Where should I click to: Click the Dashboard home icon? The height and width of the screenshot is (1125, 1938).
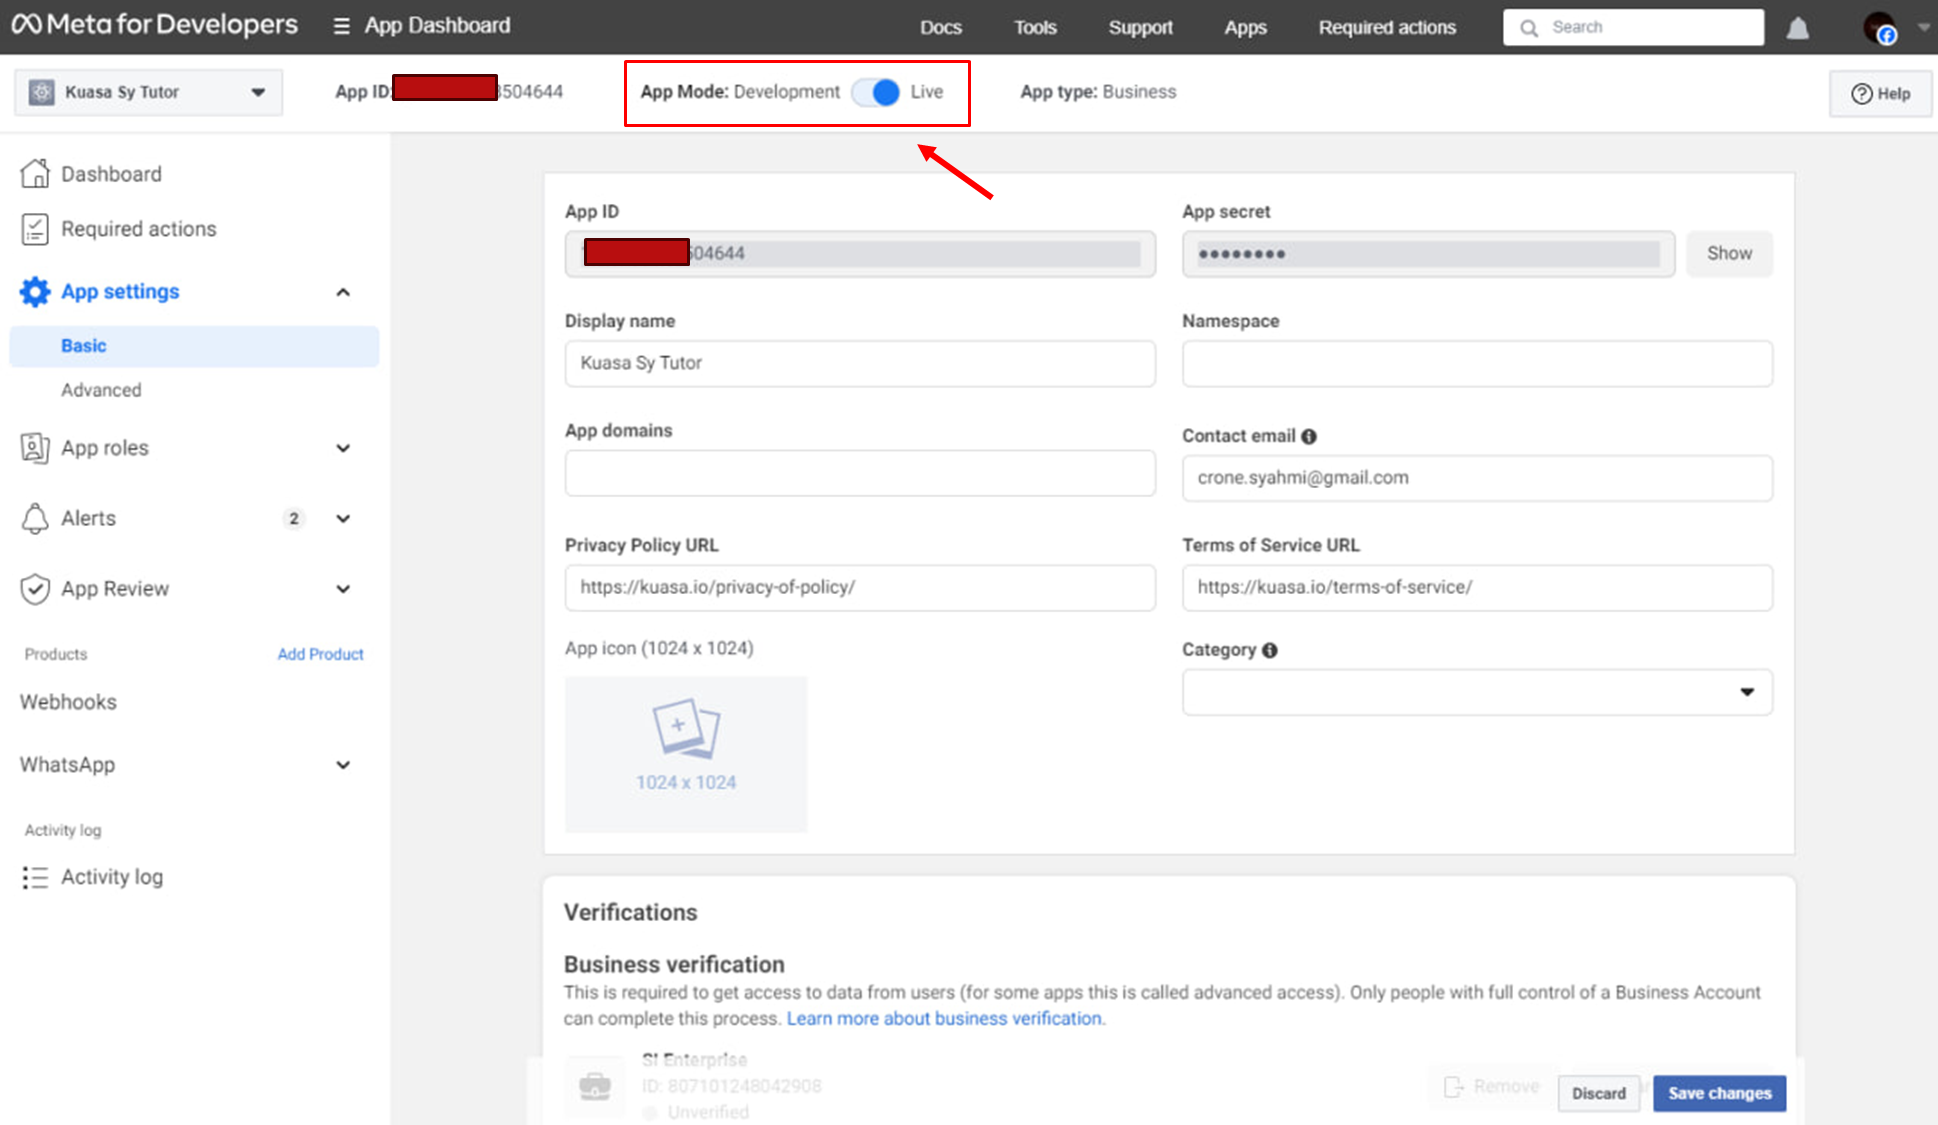coord(35,174)
